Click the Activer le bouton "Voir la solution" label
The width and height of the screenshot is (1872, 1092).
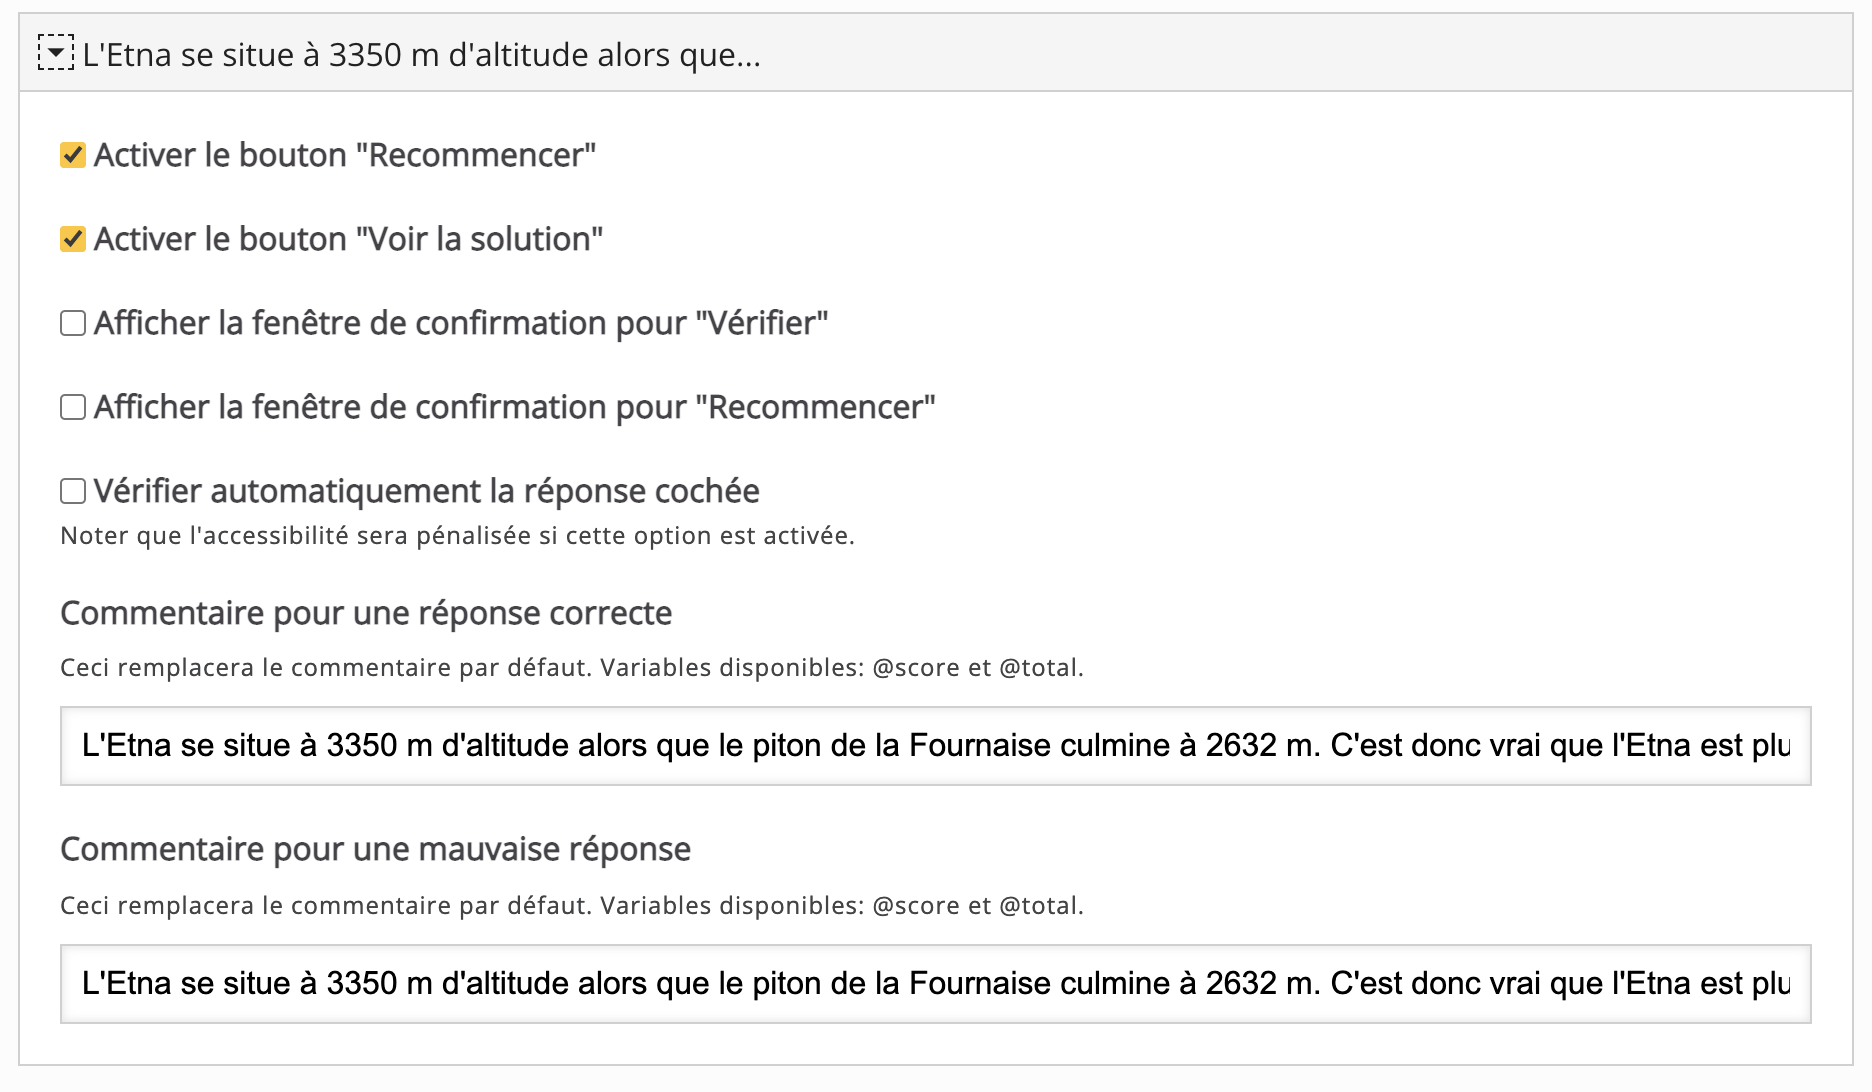coord(348,239)
